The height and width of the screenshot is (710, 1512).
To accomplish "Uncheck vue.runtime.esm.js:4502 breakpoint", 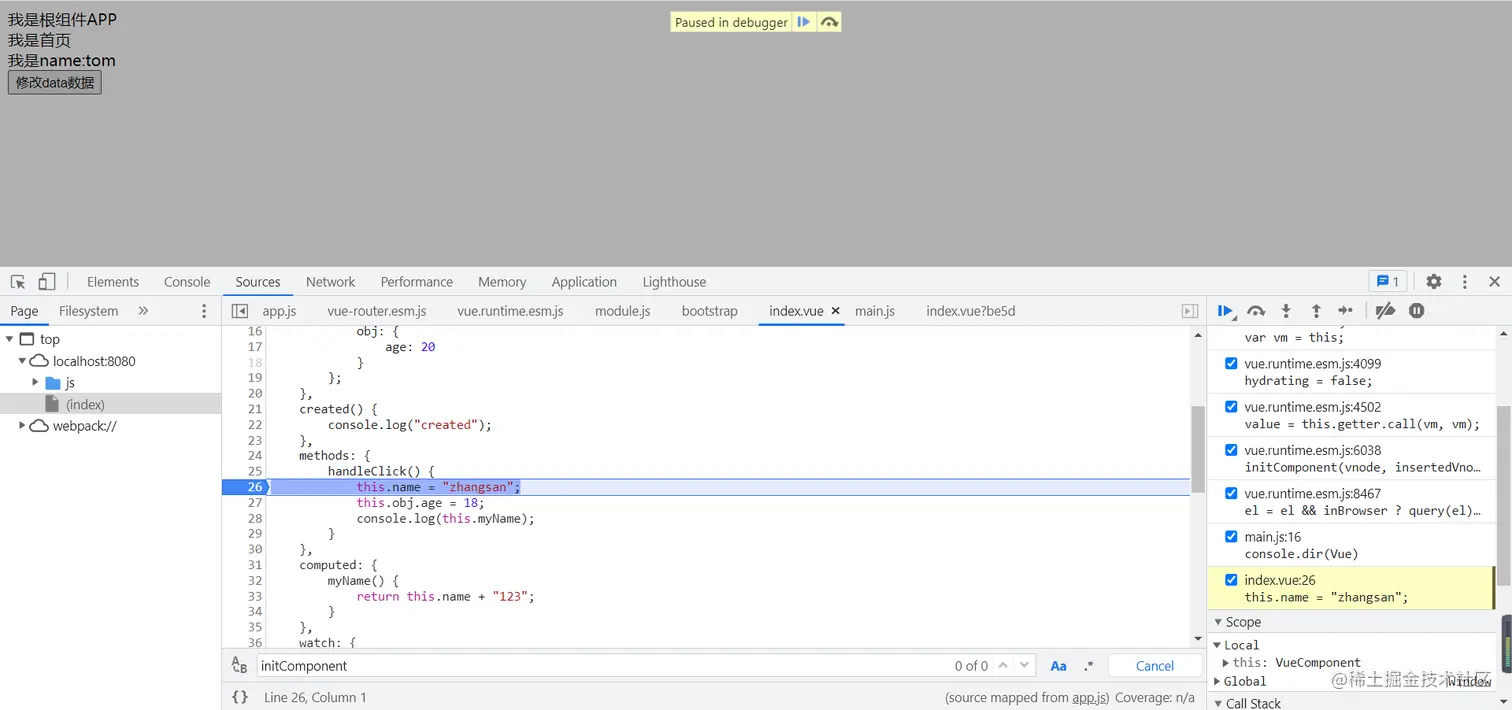I will click(x=1231, y=406).
